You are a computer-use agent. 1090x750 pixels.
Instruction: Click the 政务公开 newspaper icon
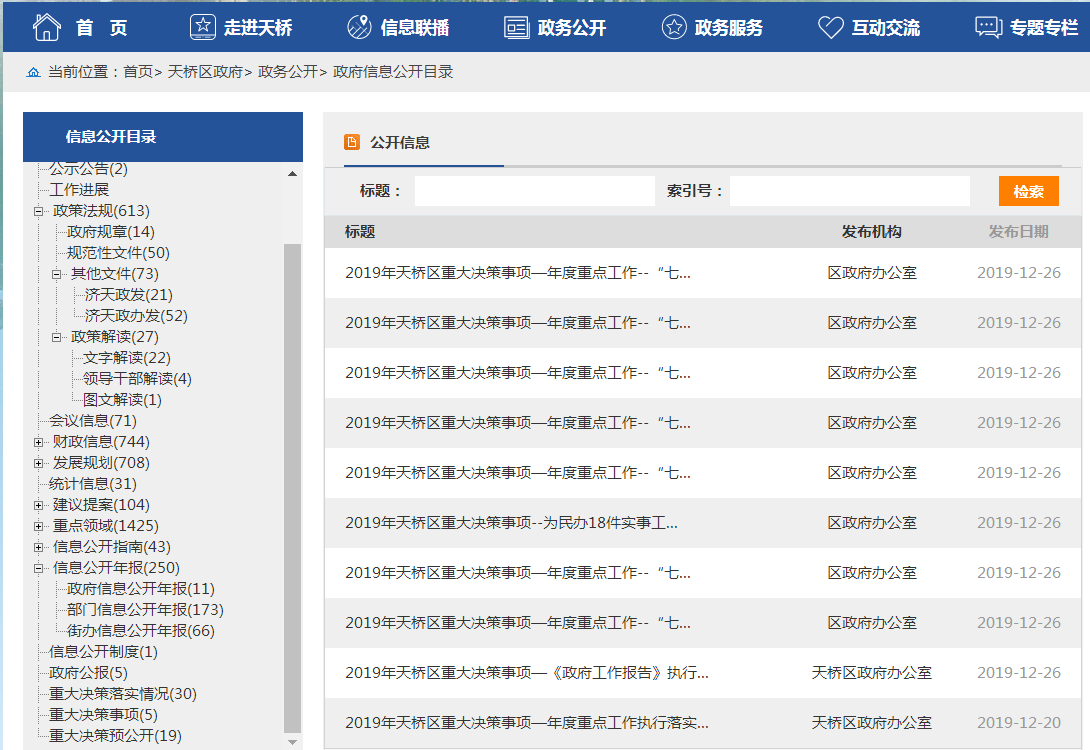coord(516,28)
